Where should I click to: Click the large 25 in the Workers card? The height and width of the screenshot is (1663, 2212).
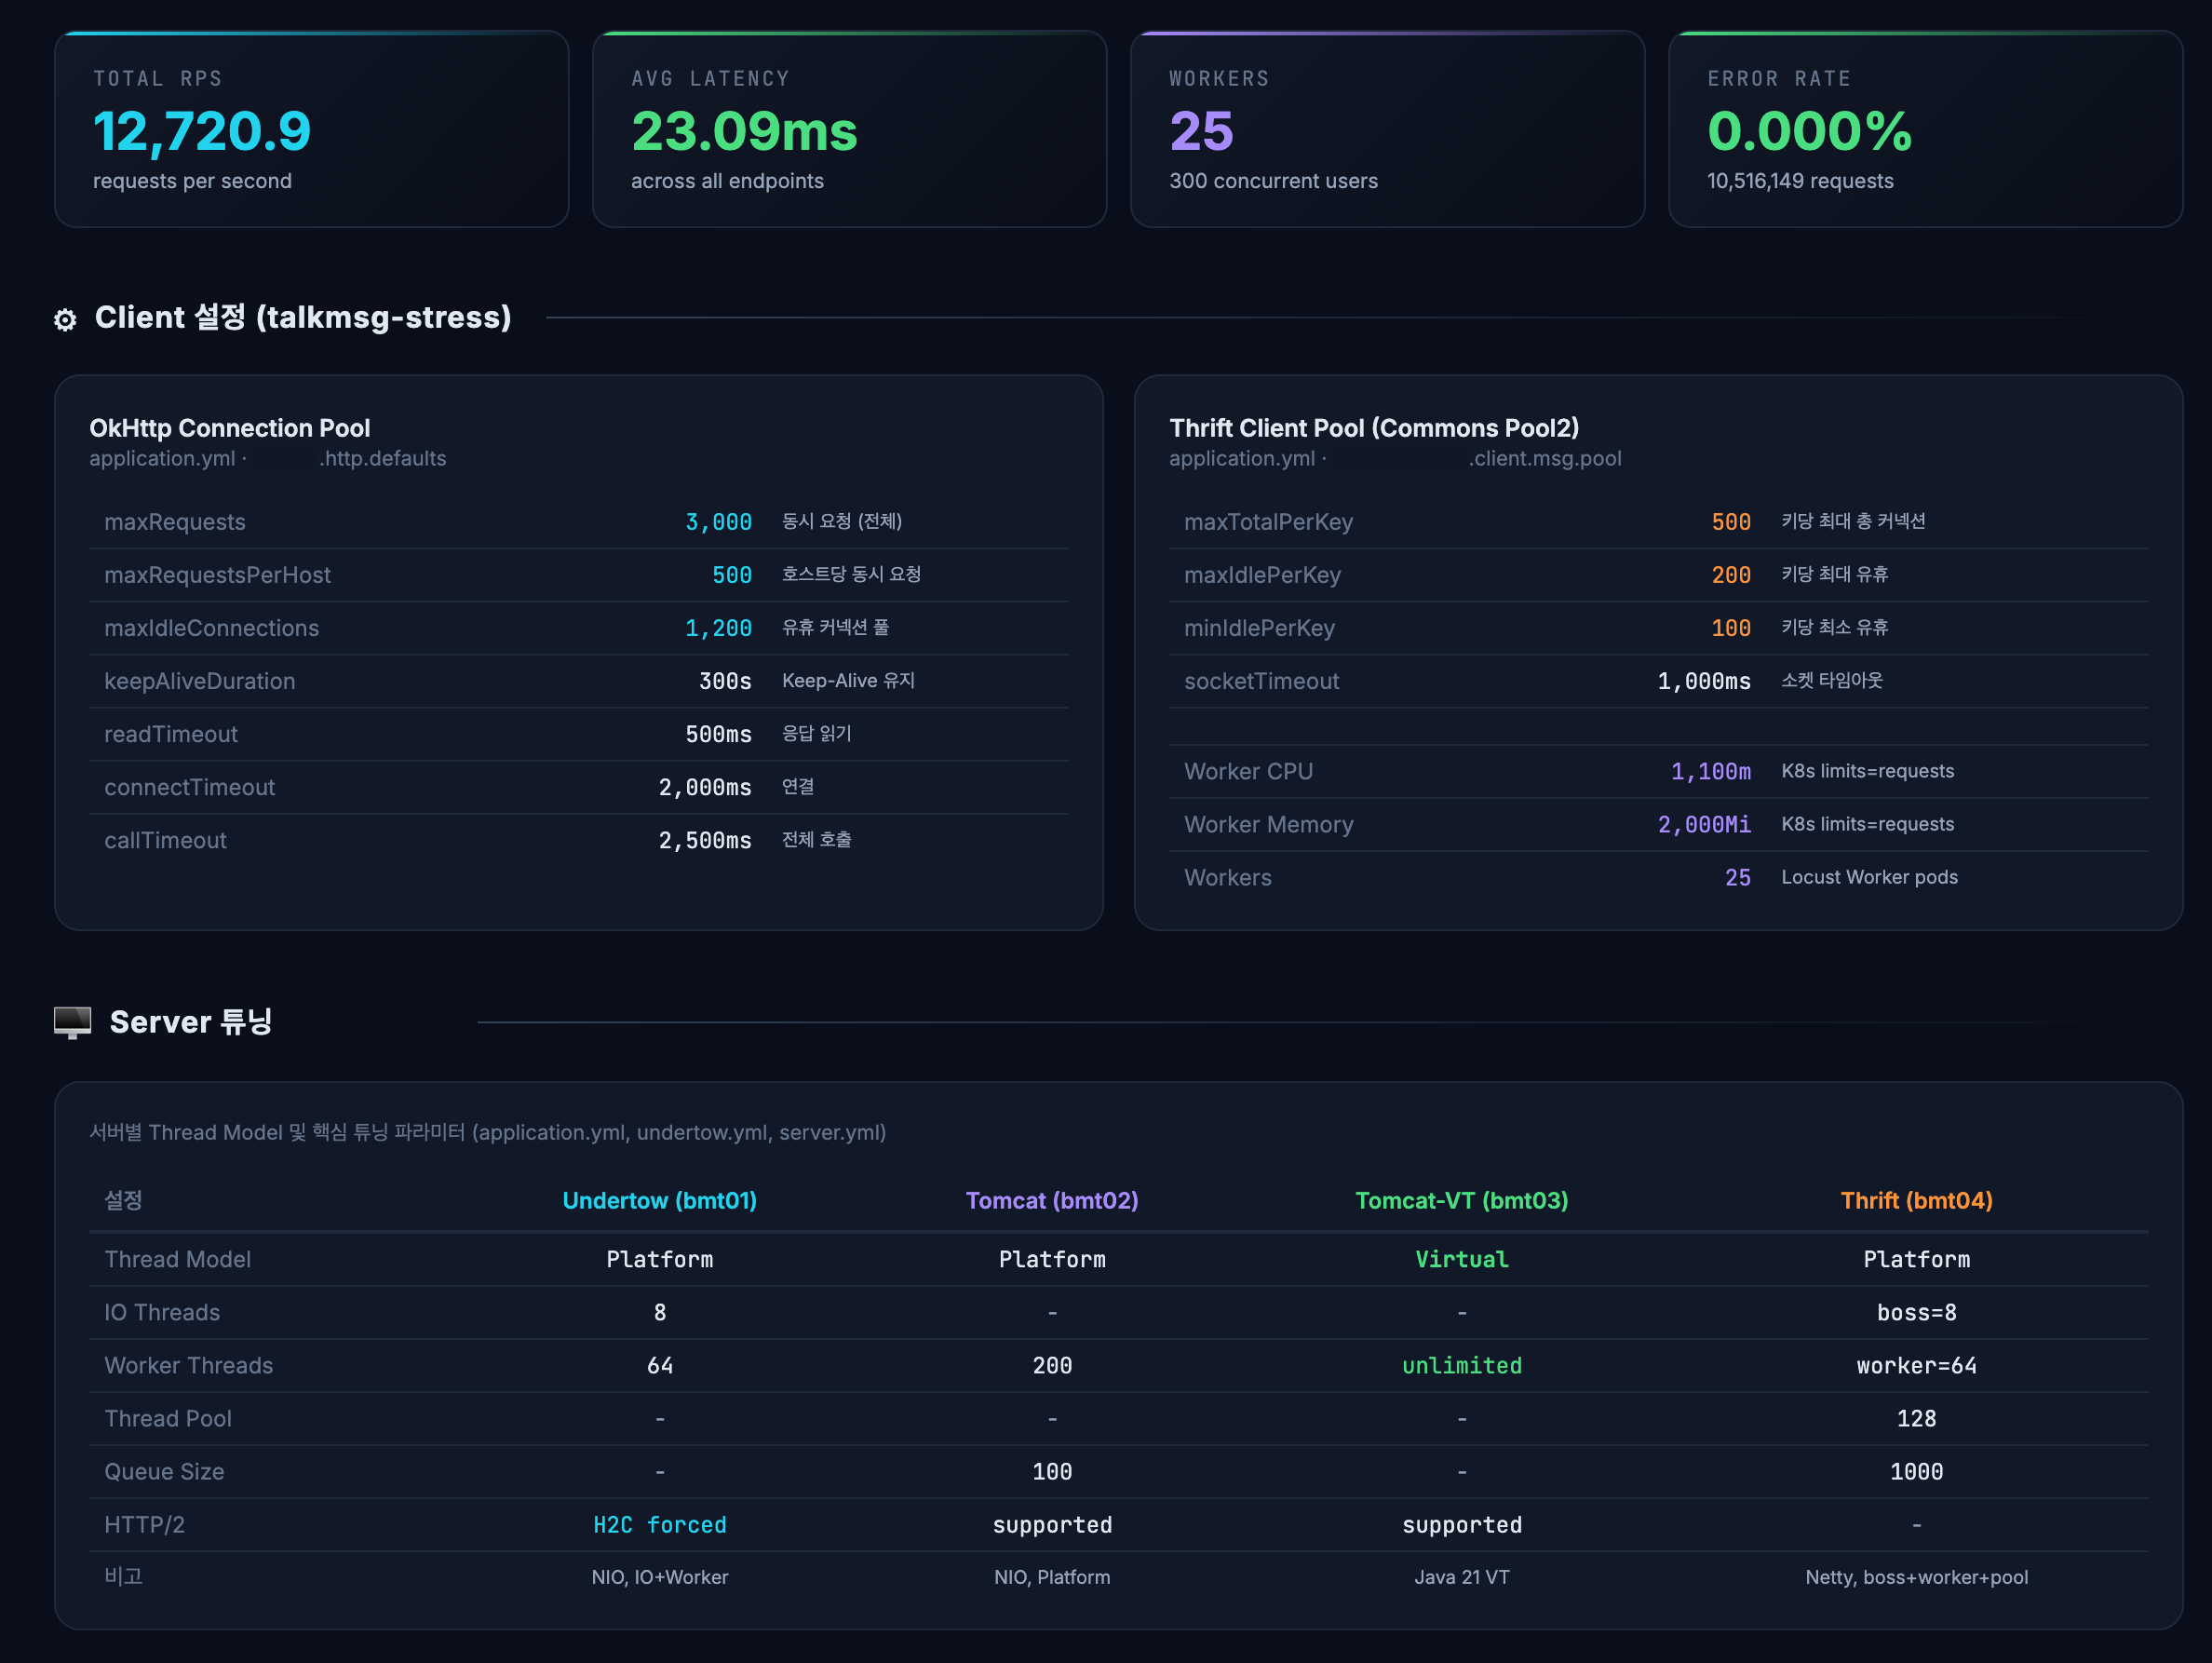tap(1201, 131)
